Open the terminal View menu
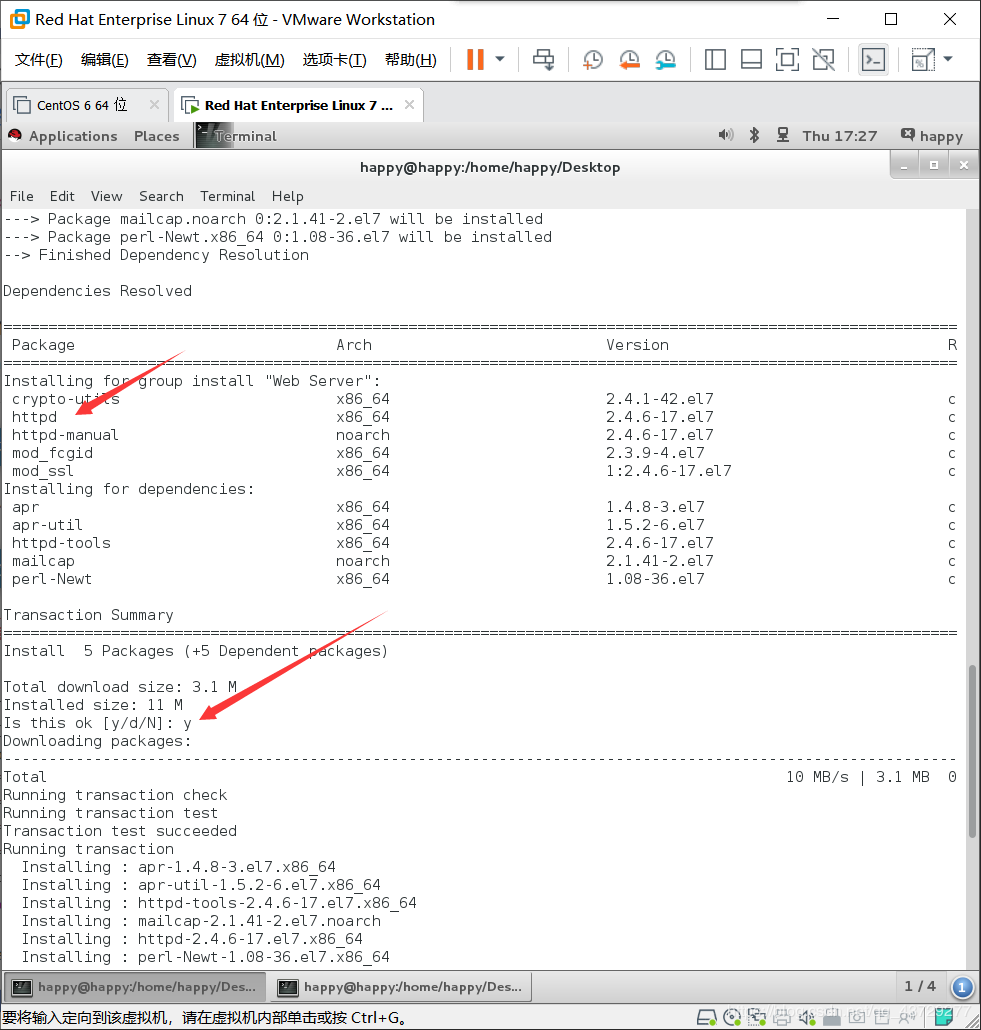 (x=106, y=196)
